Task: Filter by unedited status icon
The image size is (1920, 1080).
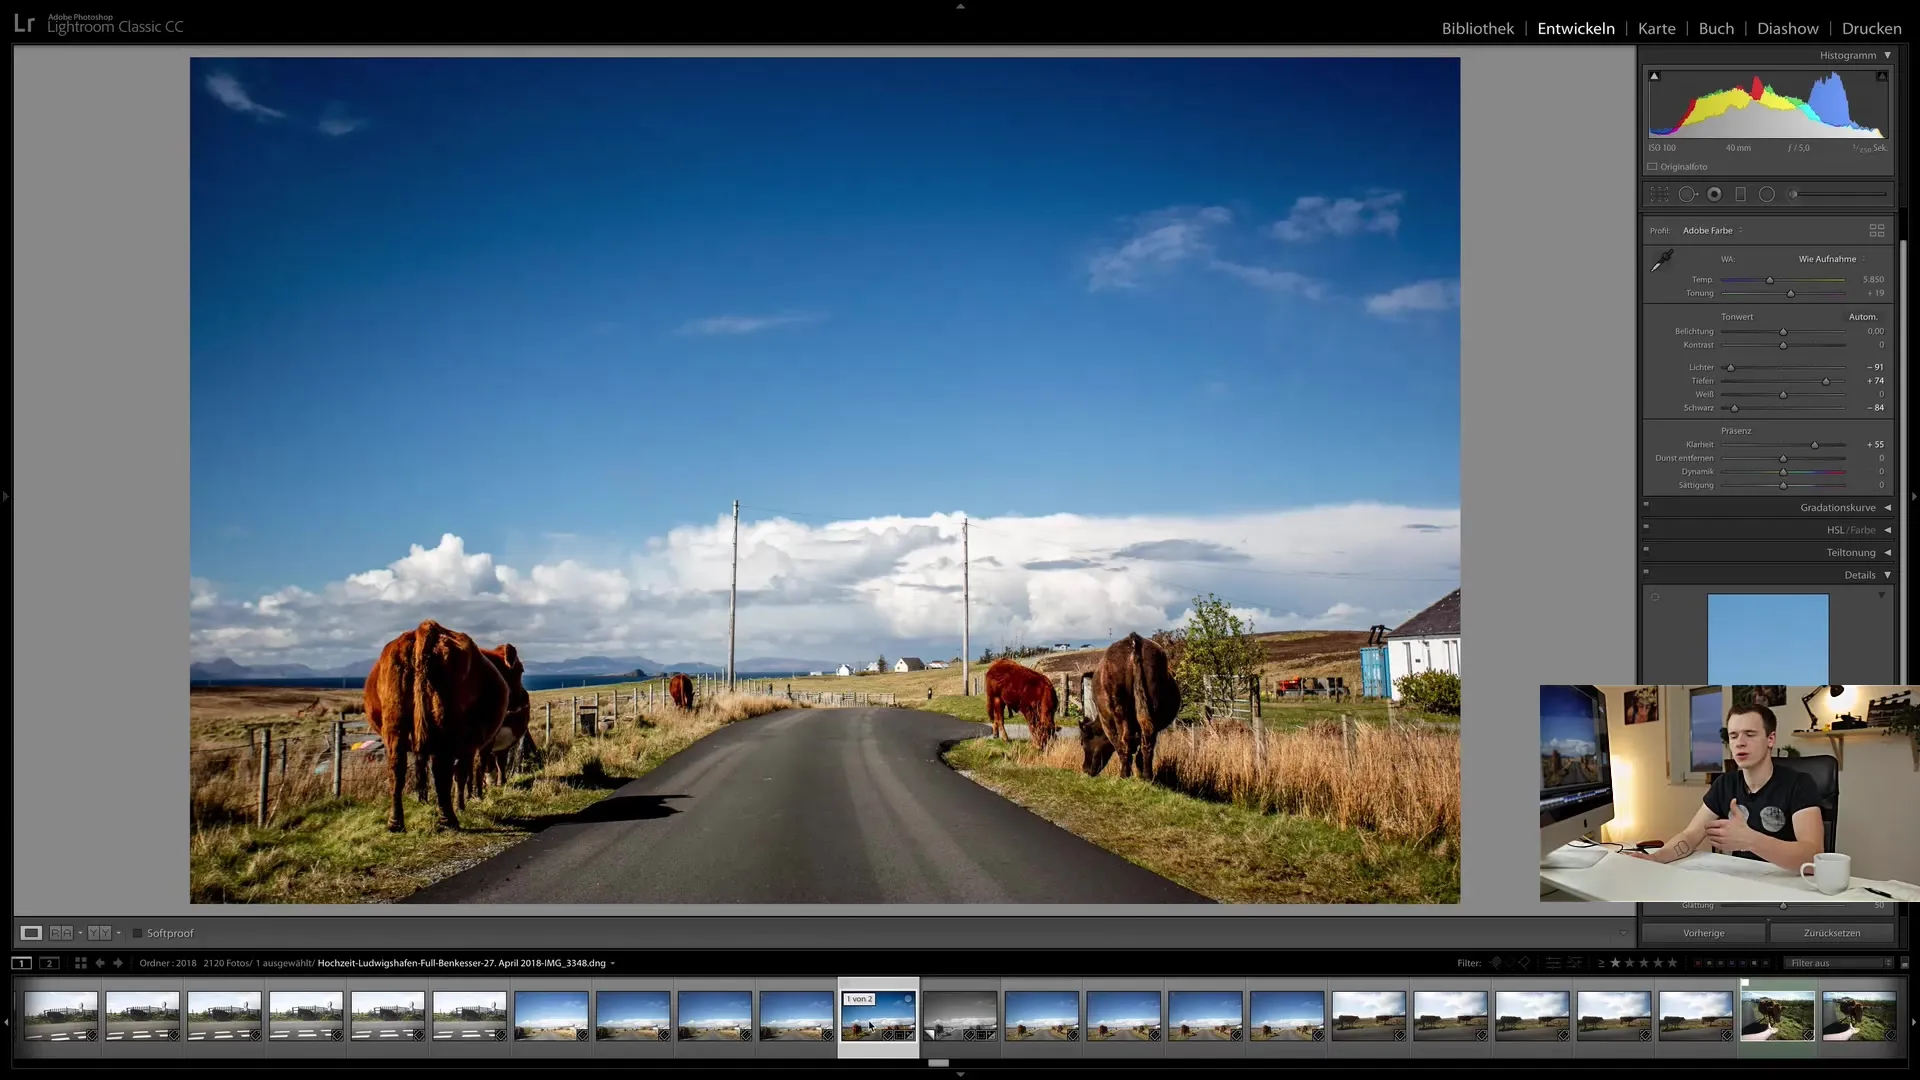Action: 1575,963
